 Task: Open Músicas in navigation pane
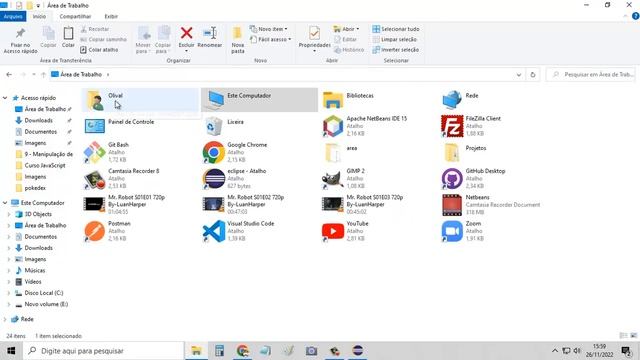[35, 271]
